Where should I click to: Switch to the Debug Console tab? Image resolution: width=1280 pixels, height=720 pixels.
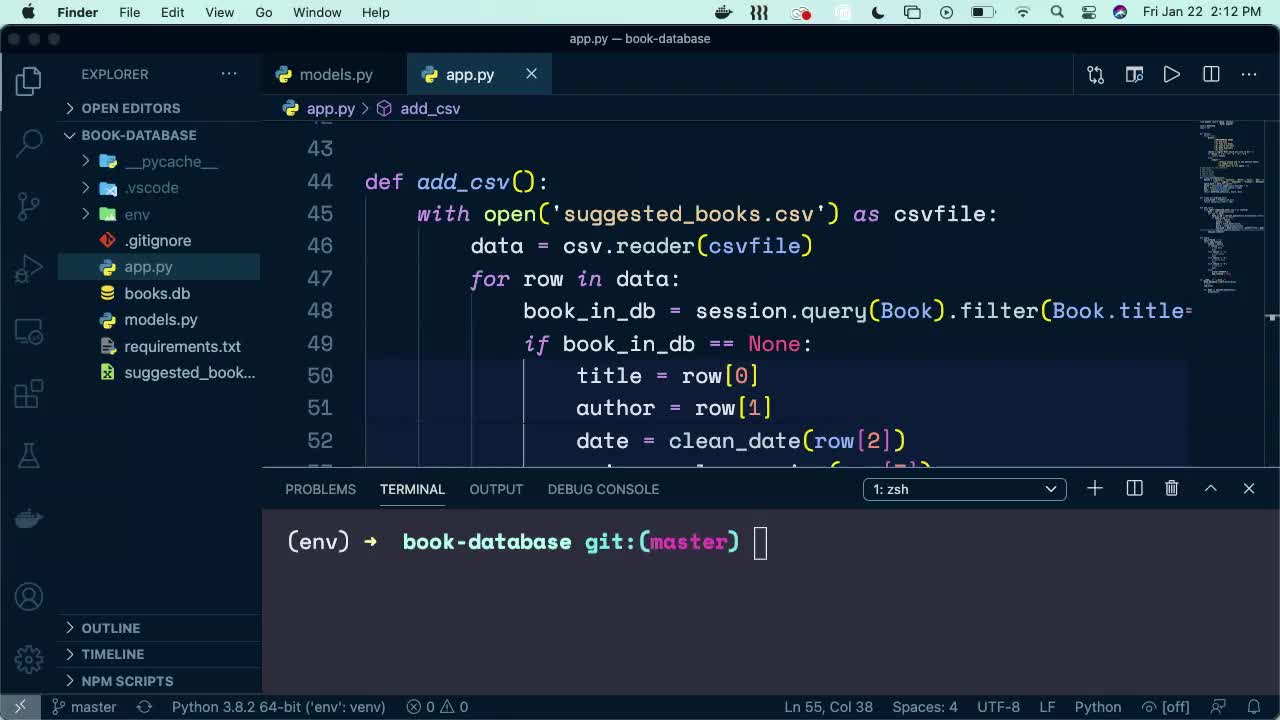[x=603, y=489]
